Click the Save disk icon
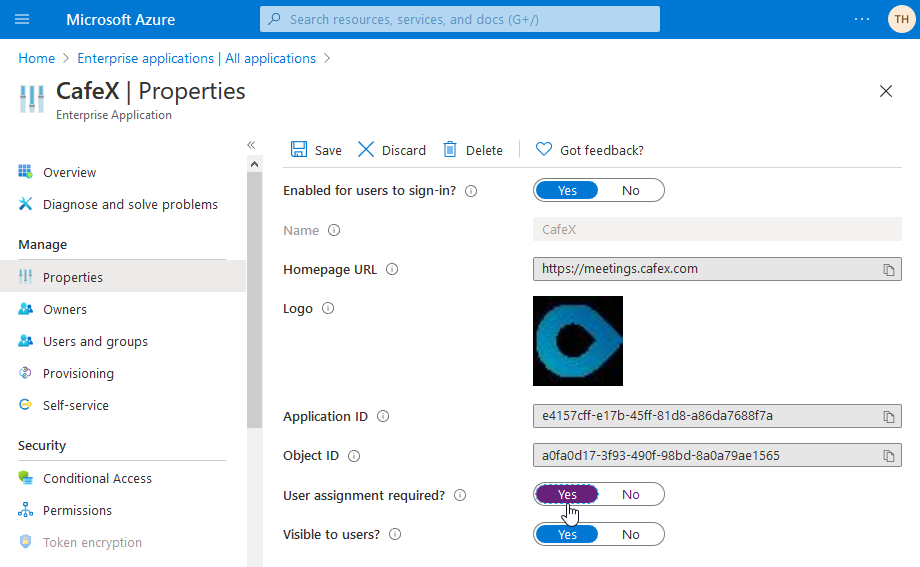The height and width of the screenshot is (567, 920). 299,150
